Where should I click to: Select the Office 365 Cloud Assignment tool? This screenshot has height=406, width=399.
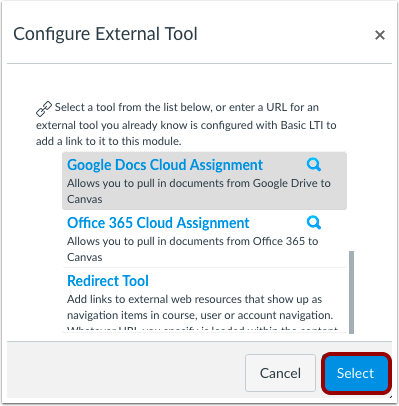[158, 223]
